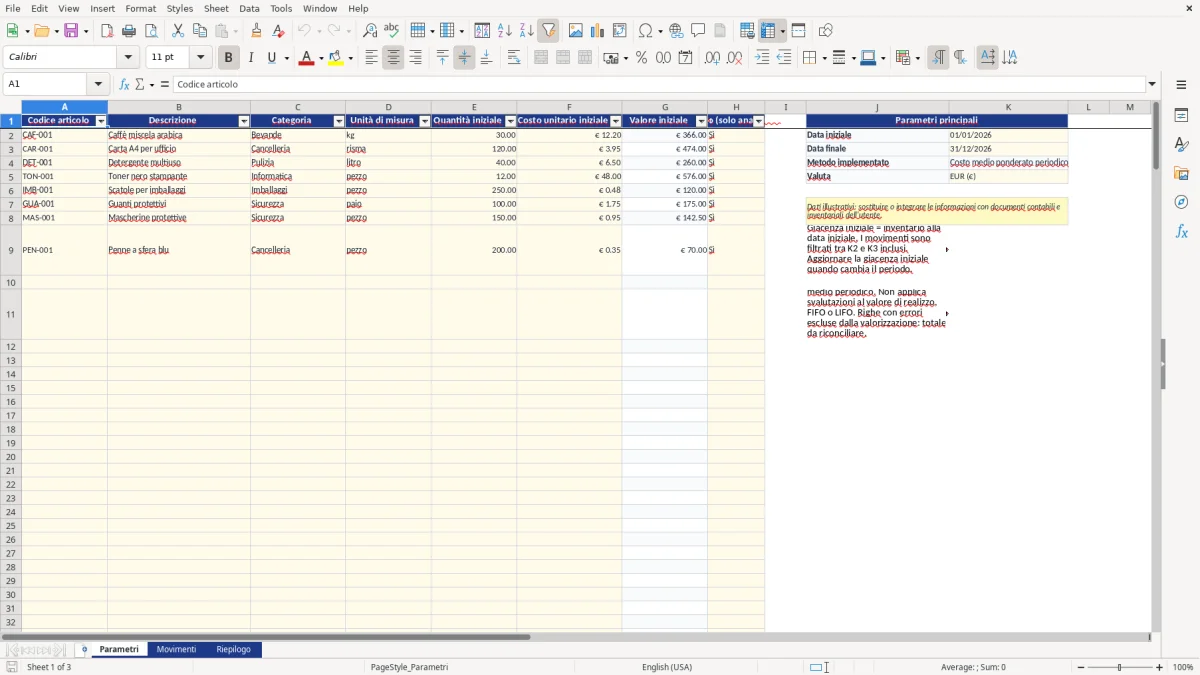Viewport: 1200px width, 675px height.
Task: Click the Special Character omega icon
Action: tap(645, 31)
